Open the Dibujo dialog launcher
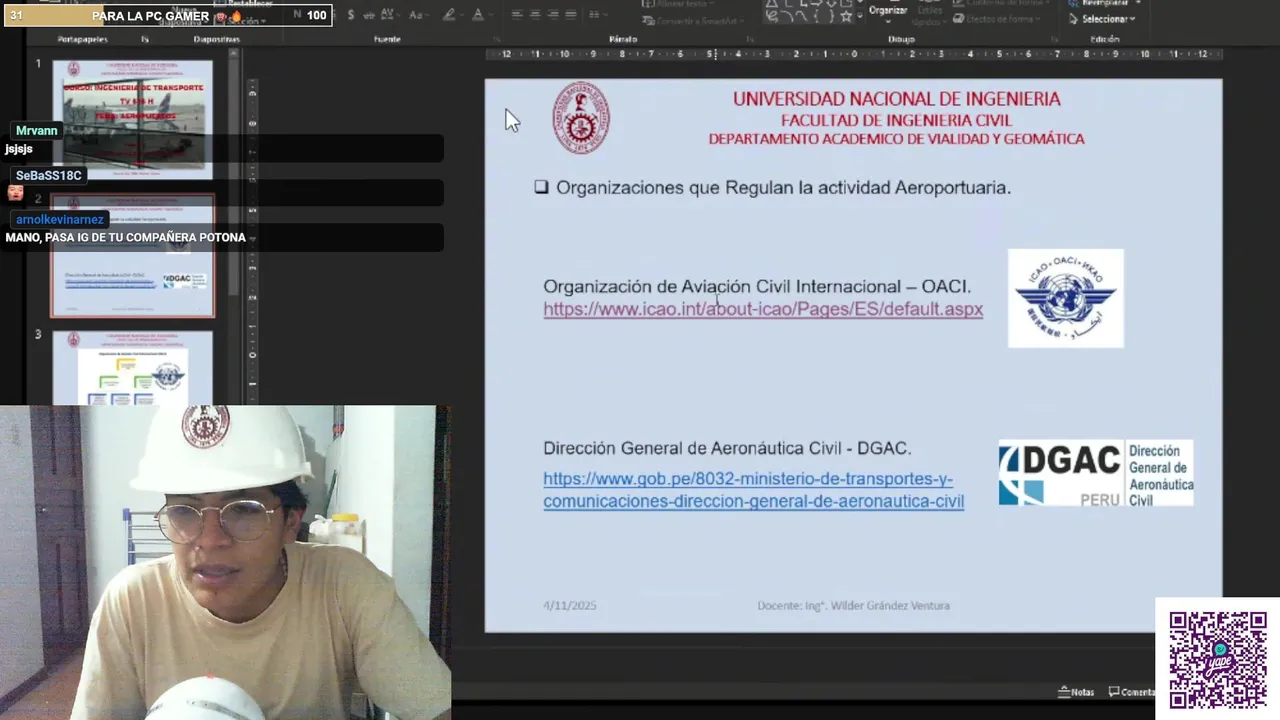1280x720 pixels. pos(1054,39)
